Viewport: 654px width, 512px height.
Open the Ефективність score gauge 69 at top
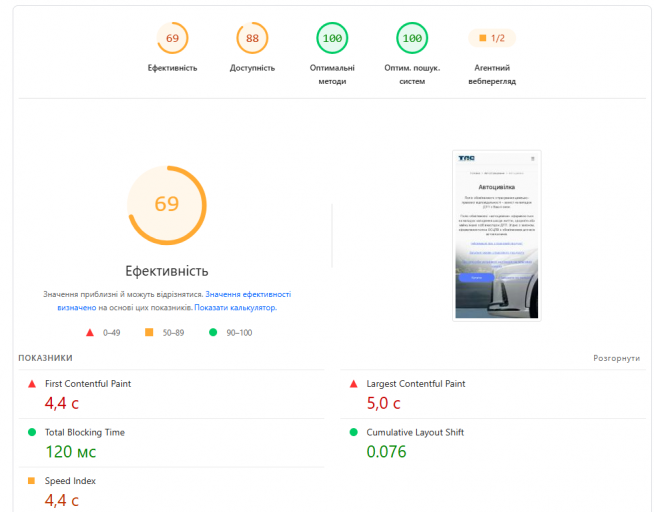coord(172,38)
